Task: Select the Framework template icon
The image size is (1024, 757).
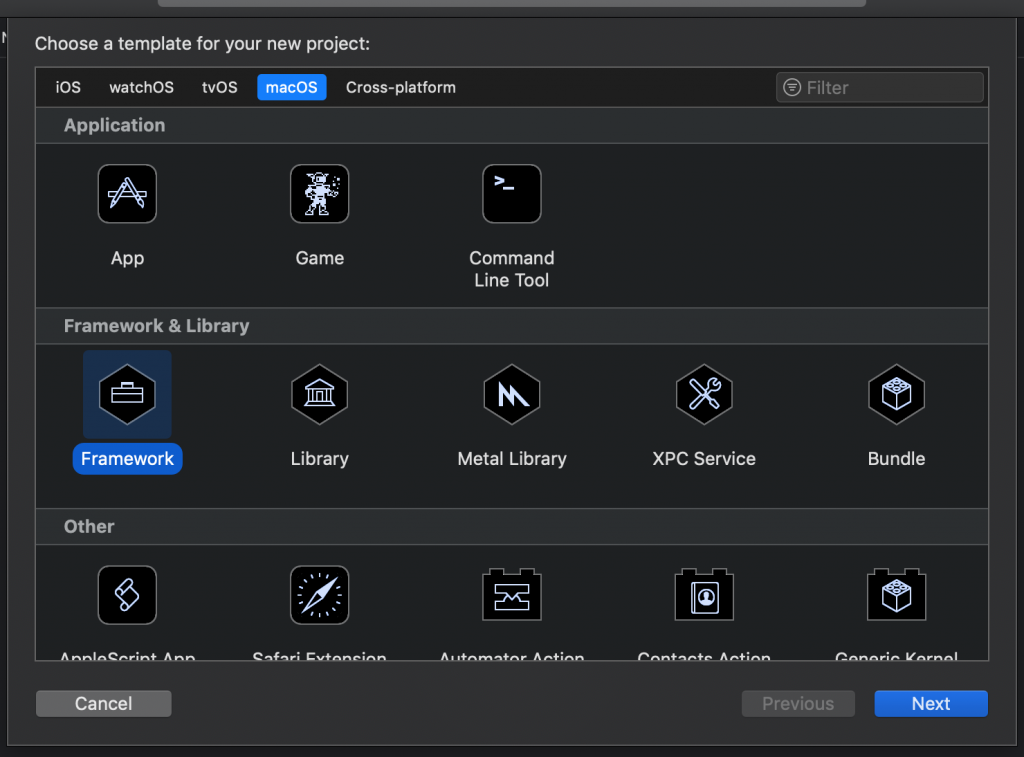Action: coord(127,395)
